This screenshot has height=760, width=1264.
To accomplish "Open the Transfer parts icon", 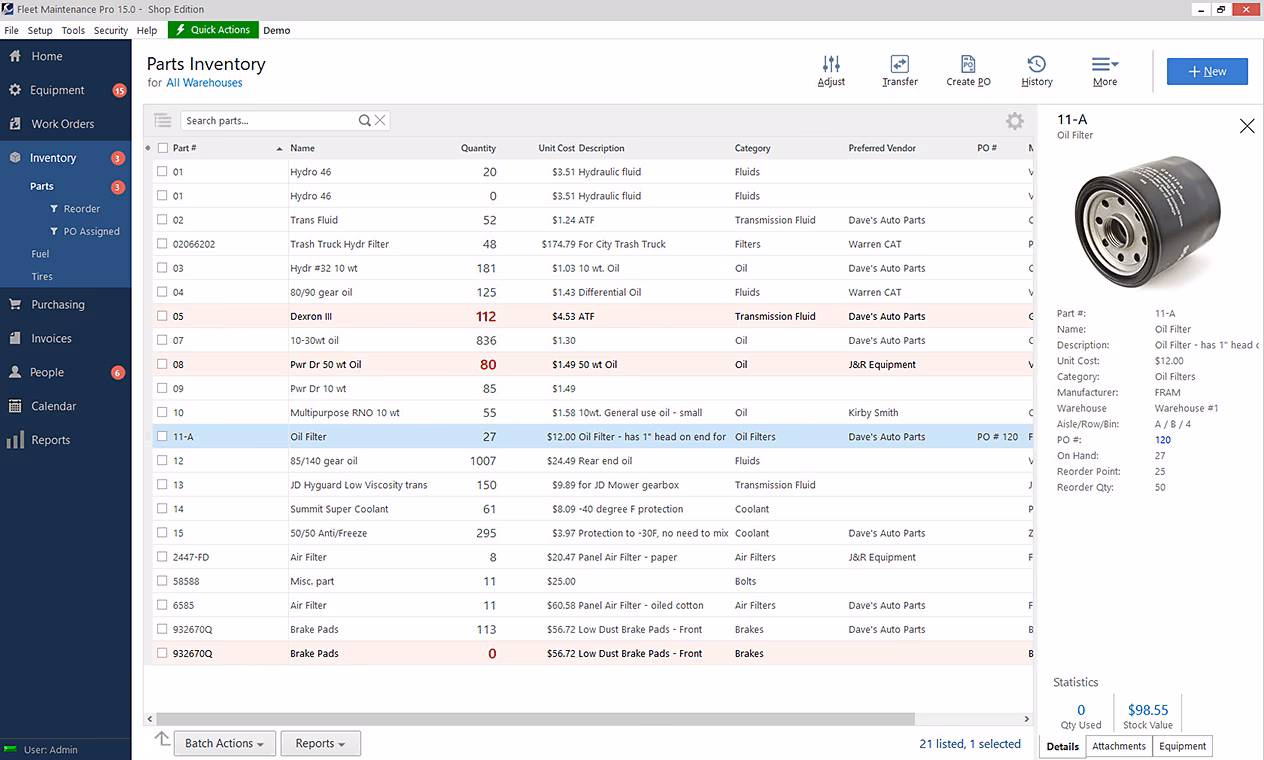I will (x=899, y=70).
